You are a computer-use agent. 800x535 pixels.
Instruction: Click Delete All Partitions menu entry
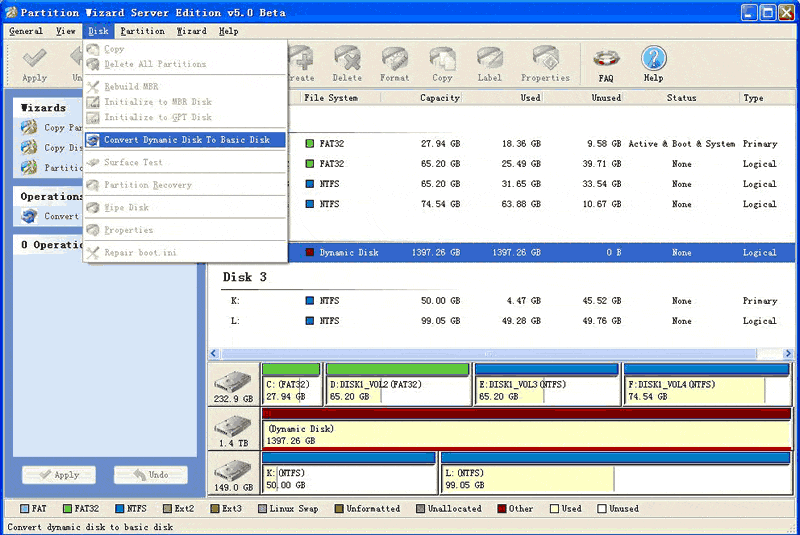[185, 64]
